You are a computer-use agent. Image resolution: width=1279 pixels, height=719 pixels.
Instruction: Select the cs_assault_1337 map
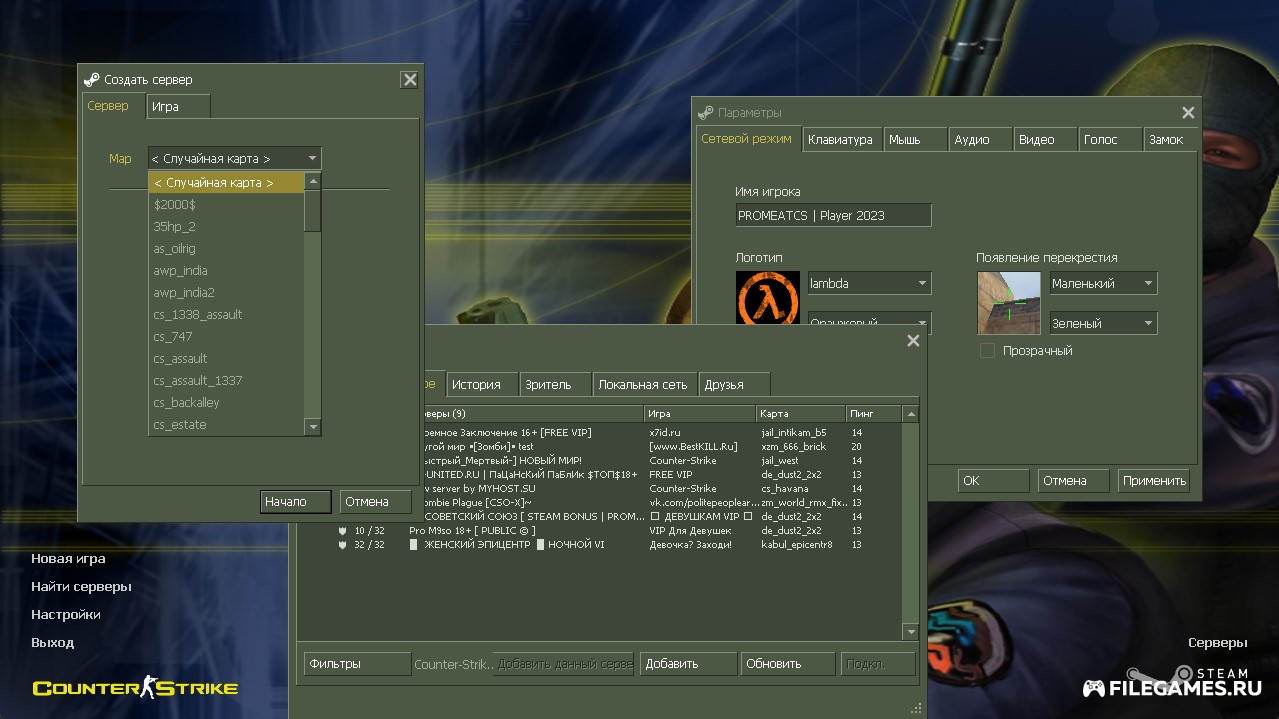[227, 381]
